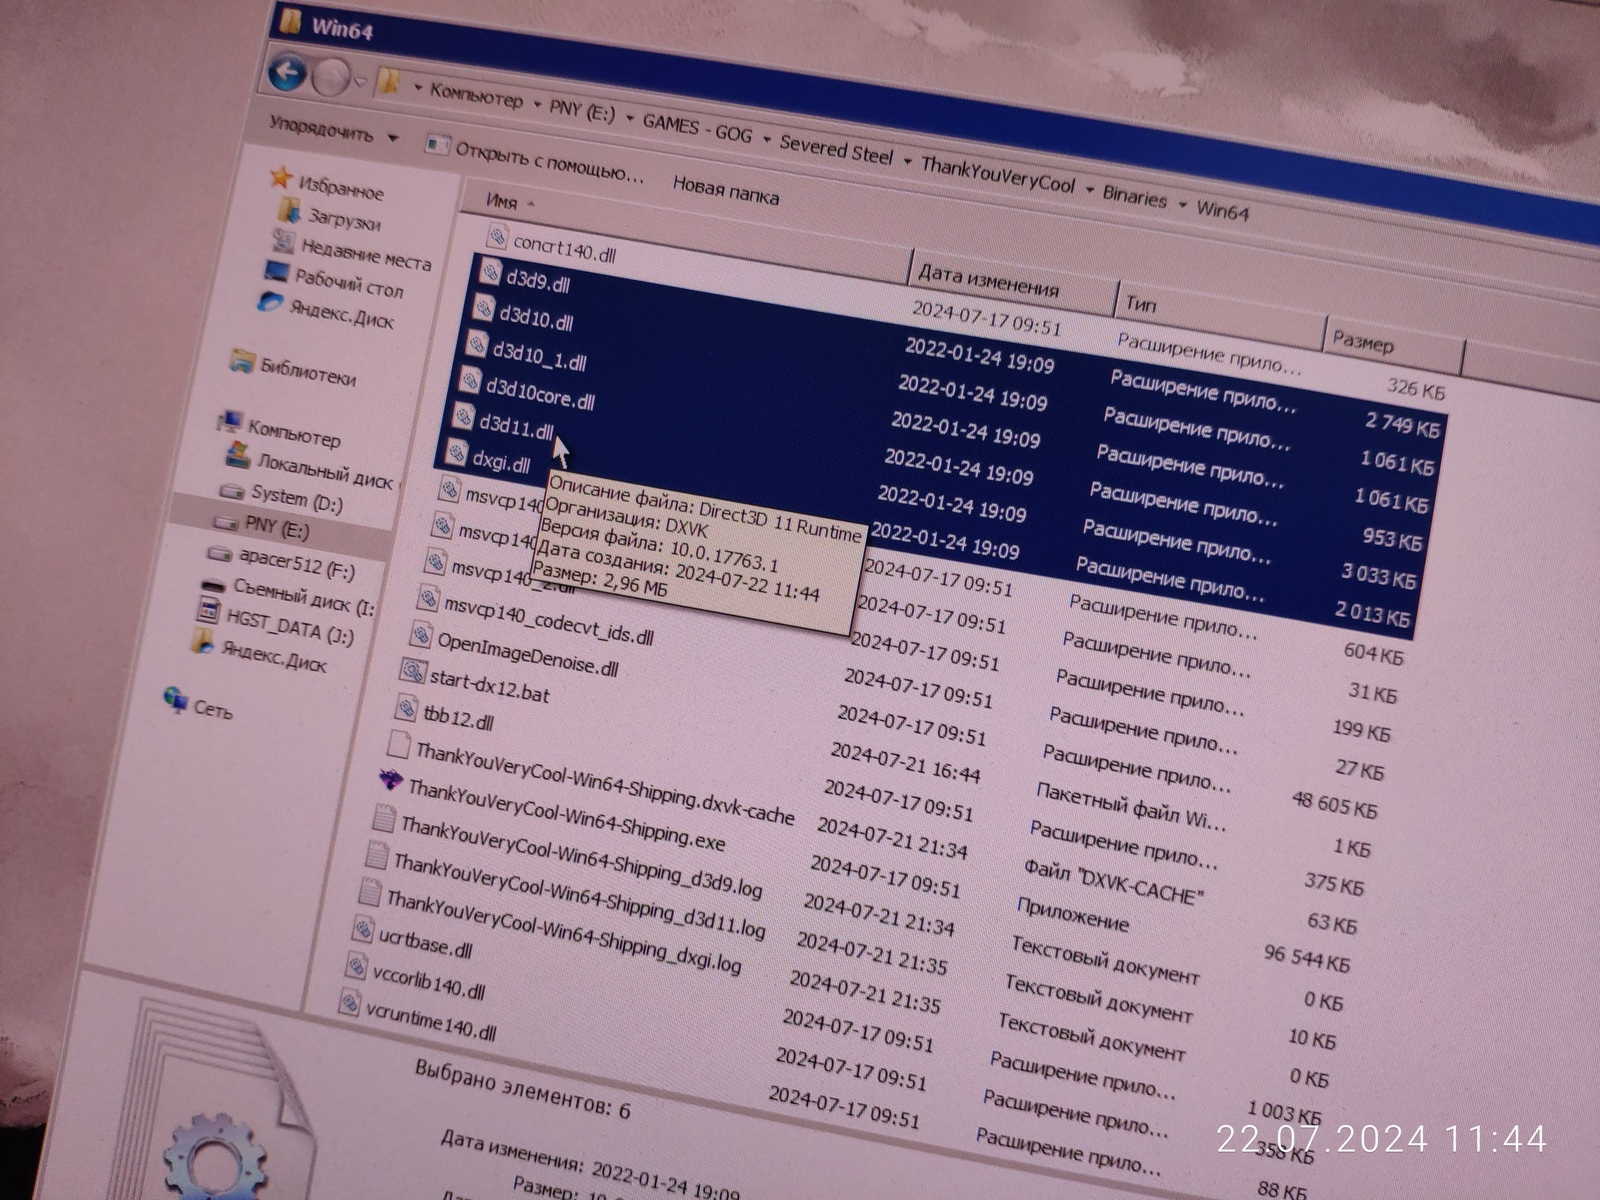Screen dimensions: 1600x1200
Task: Jump to ThankYouVeryCool in the address bar
Action: coord(998,174)
